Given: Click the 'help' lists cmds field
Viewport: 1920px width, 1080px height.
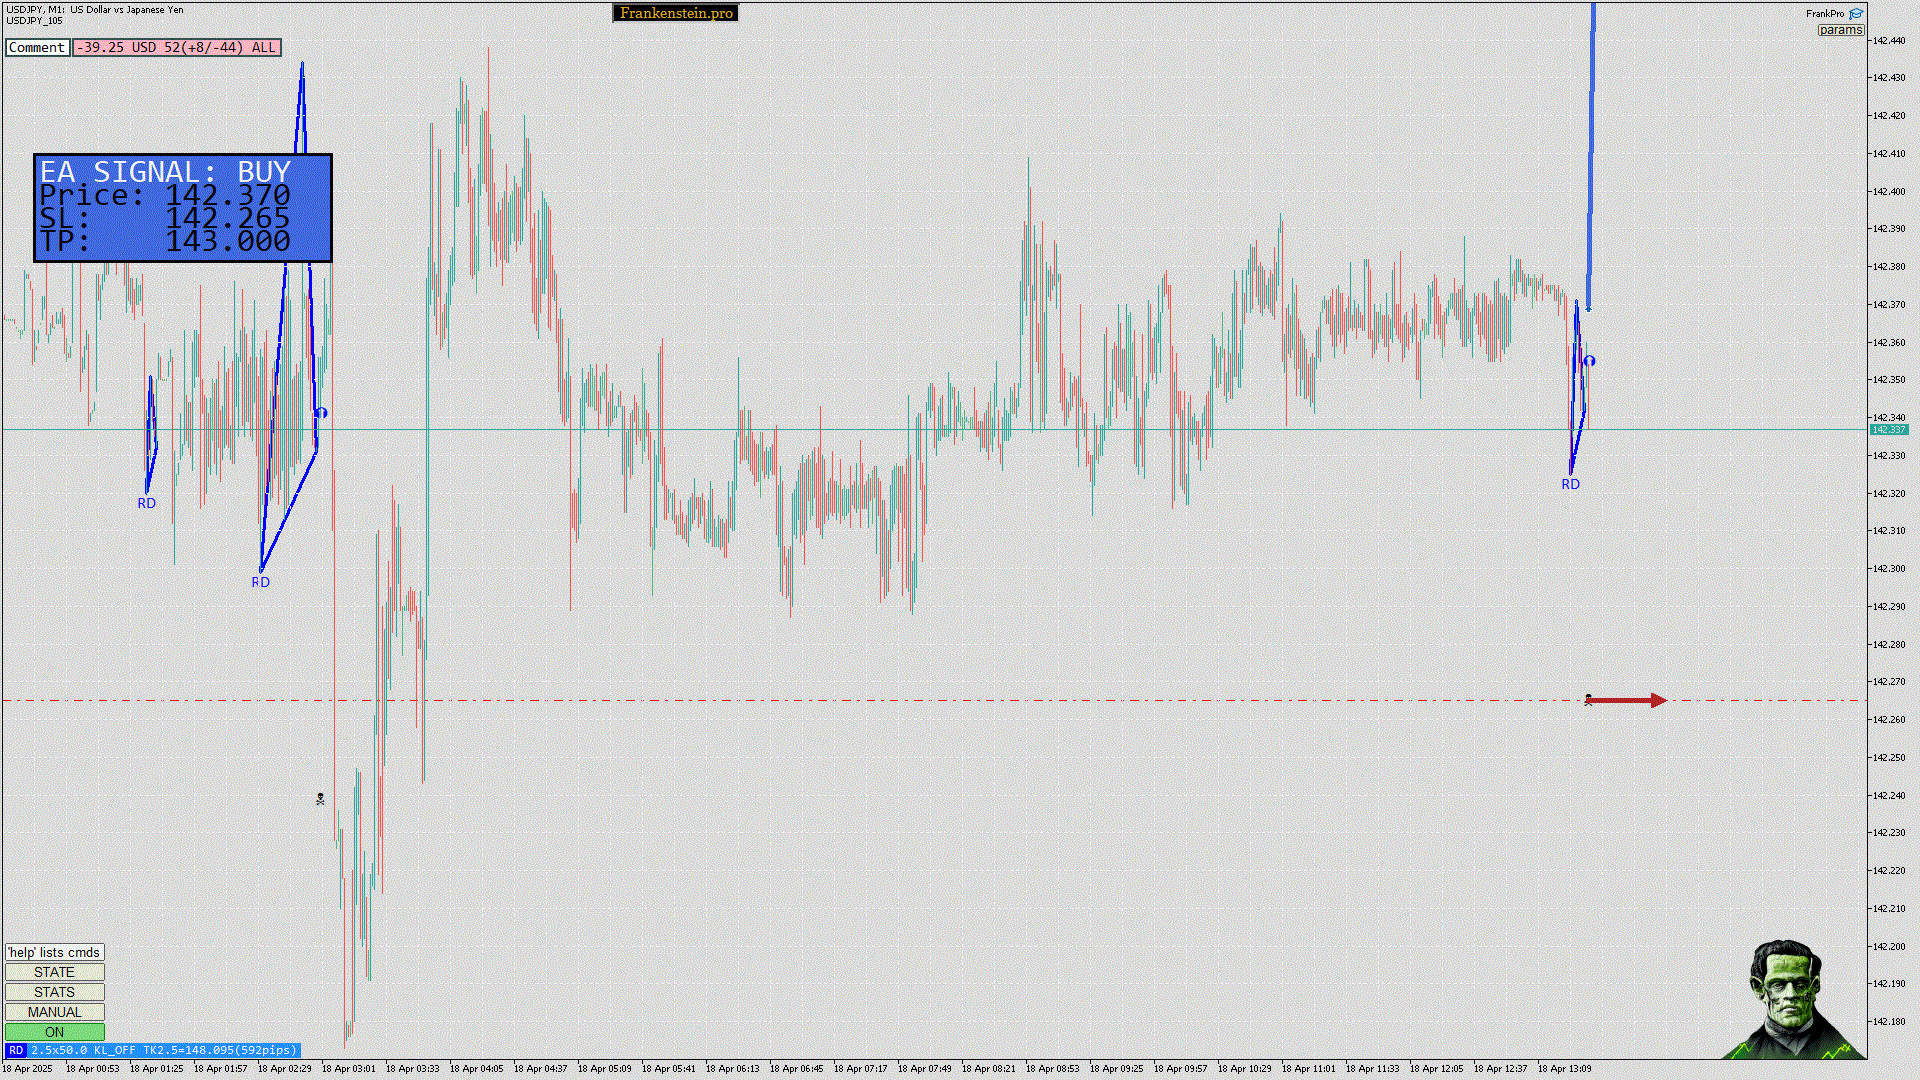Looking at the screenshot, I should 54,952.
